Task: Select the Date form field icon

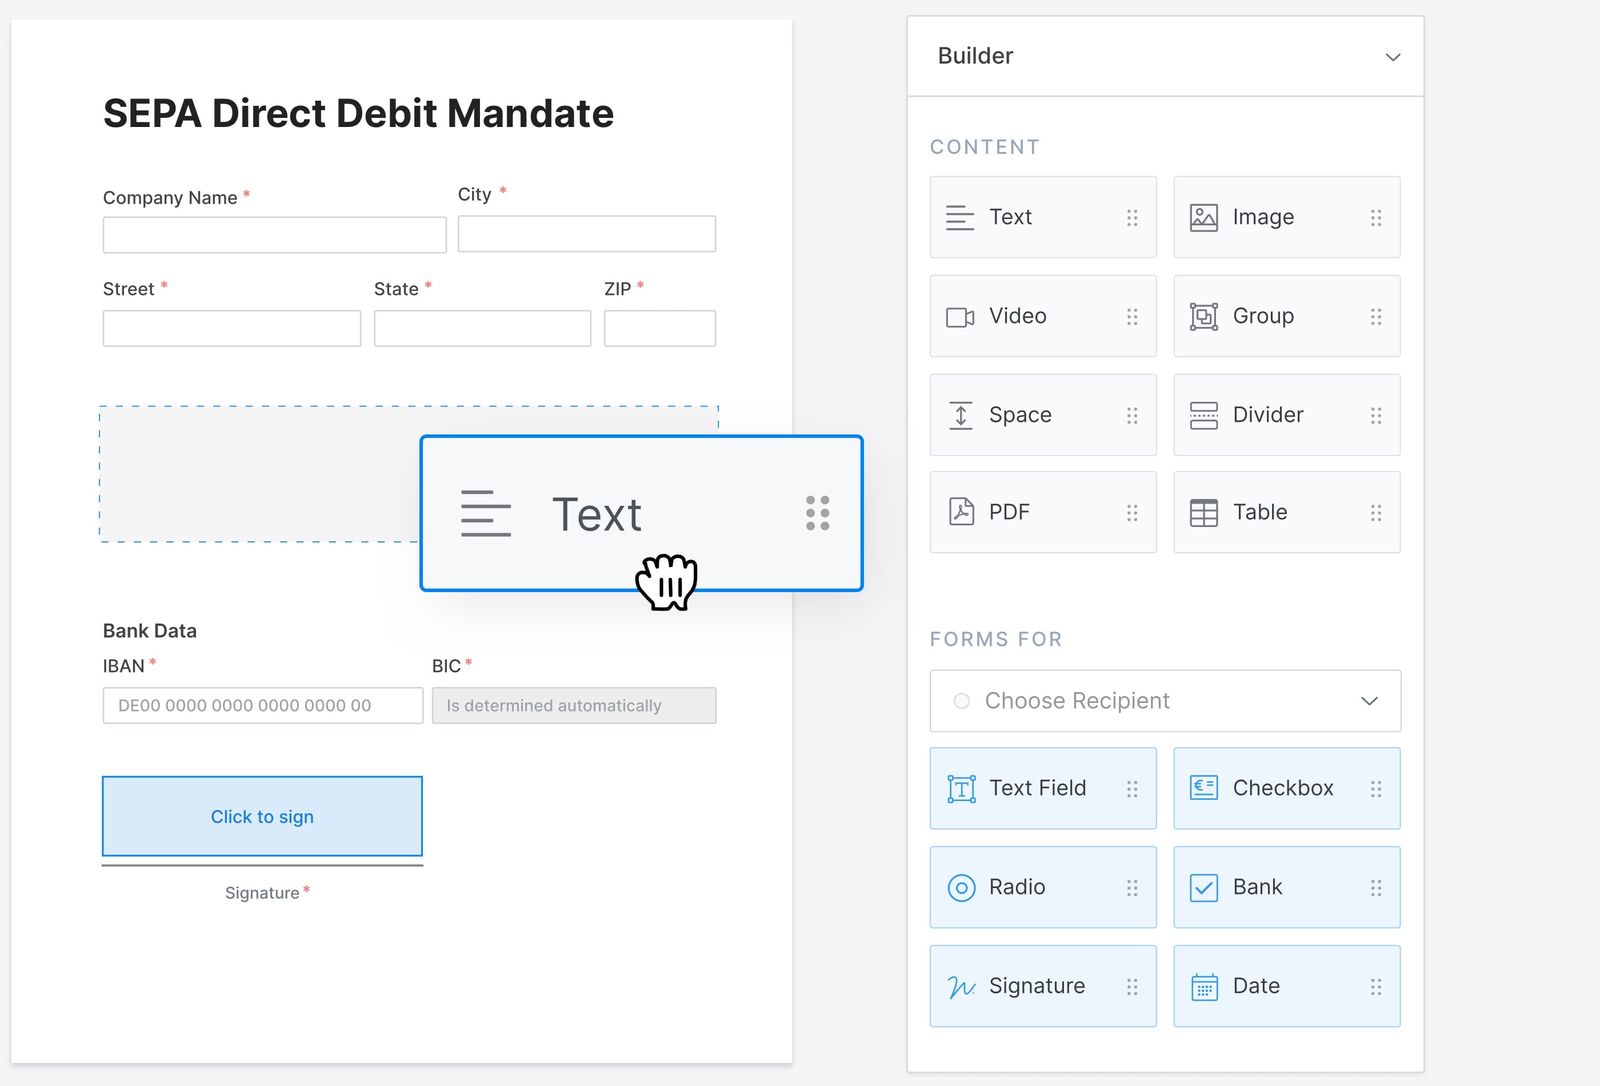Action: coord(1204,986)
